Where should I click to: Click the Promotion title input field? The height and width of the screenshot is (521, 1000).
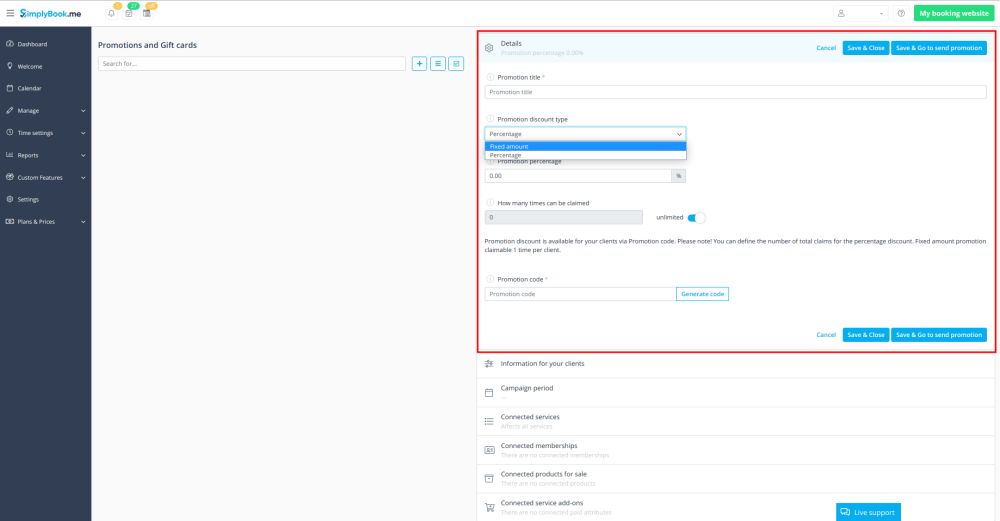coord(735,92)
